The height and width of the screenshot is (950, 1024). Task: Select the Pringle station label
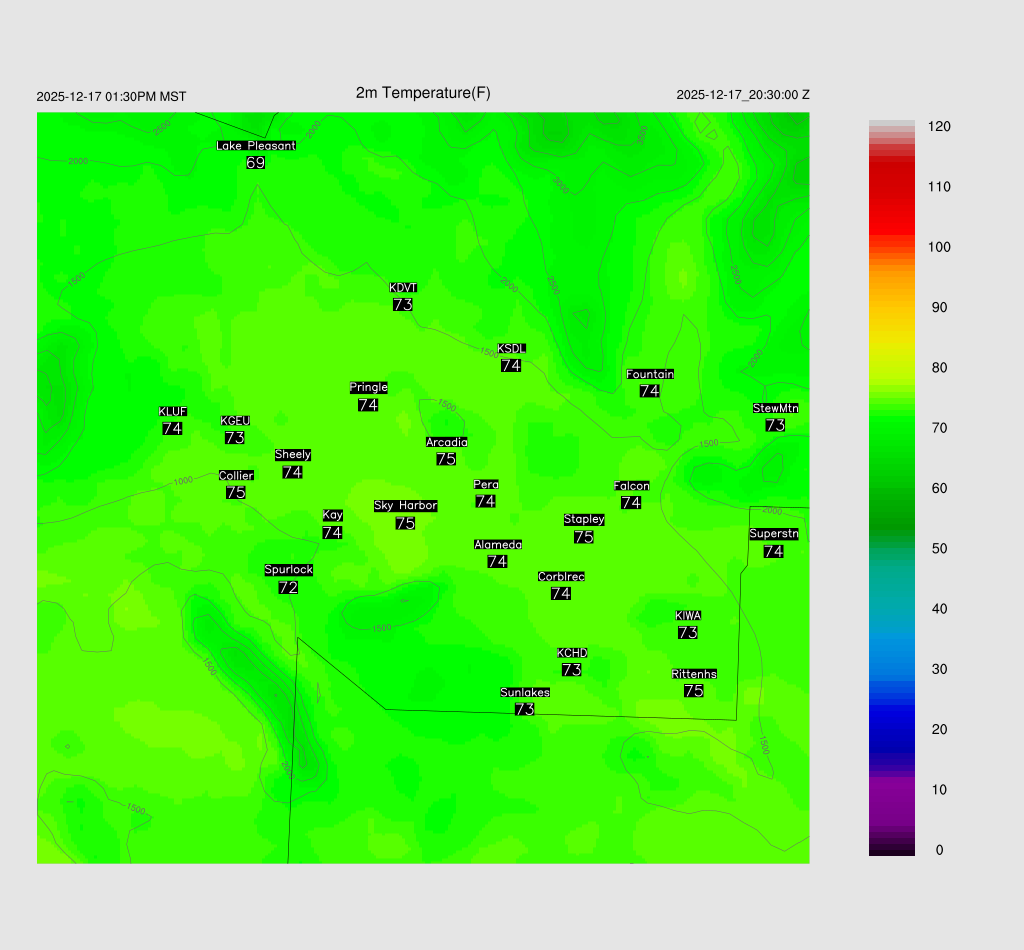tap(368, 388)
